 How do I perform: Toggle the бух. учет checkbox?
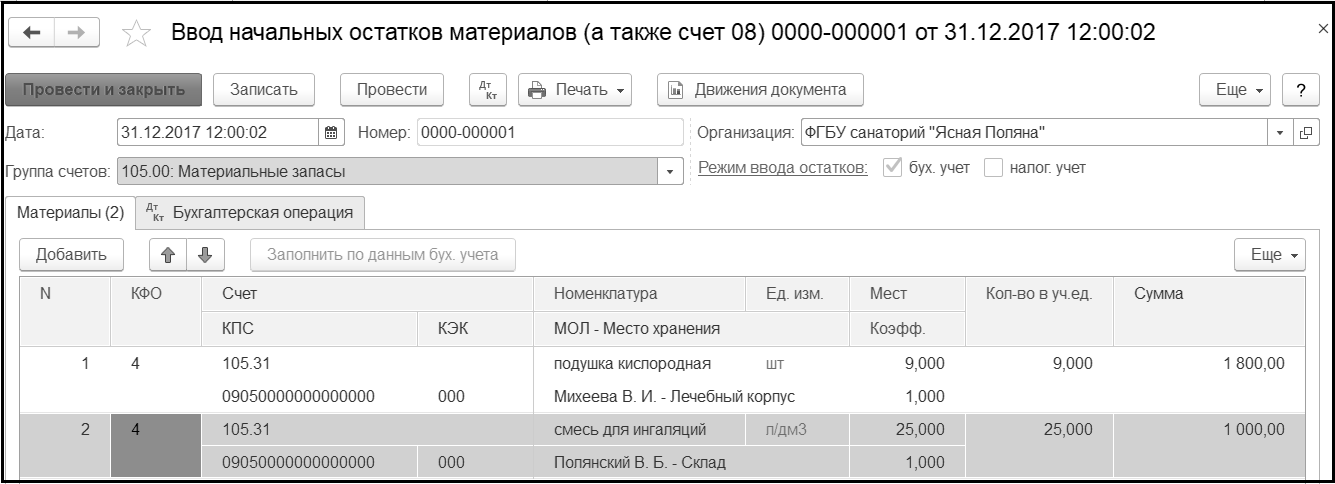coord(893,168)
